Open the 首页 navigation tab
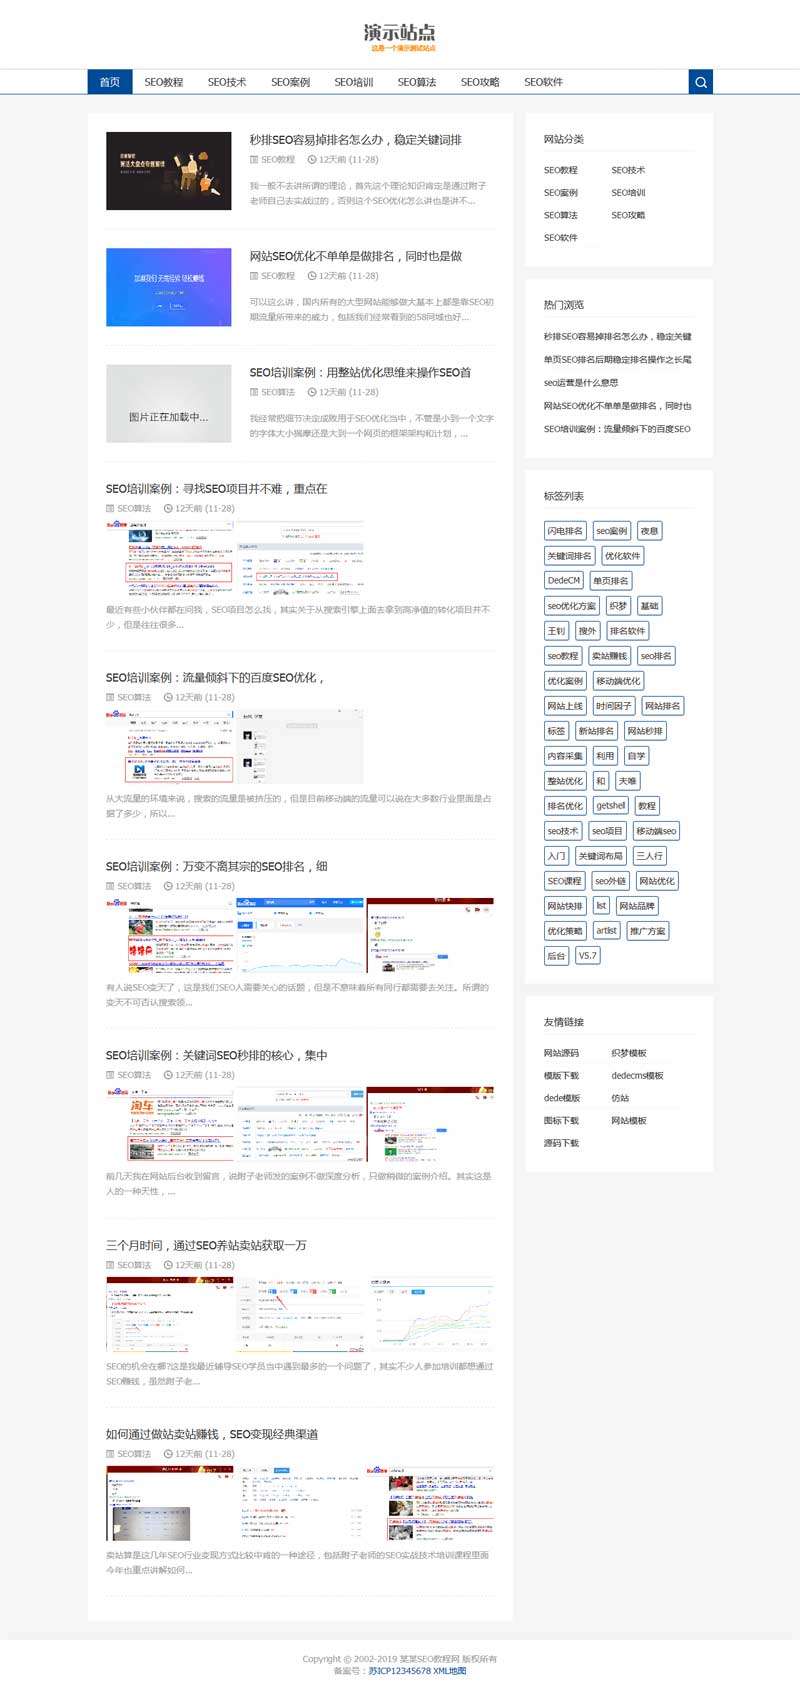800x1689 pixels. pos(110,82)
